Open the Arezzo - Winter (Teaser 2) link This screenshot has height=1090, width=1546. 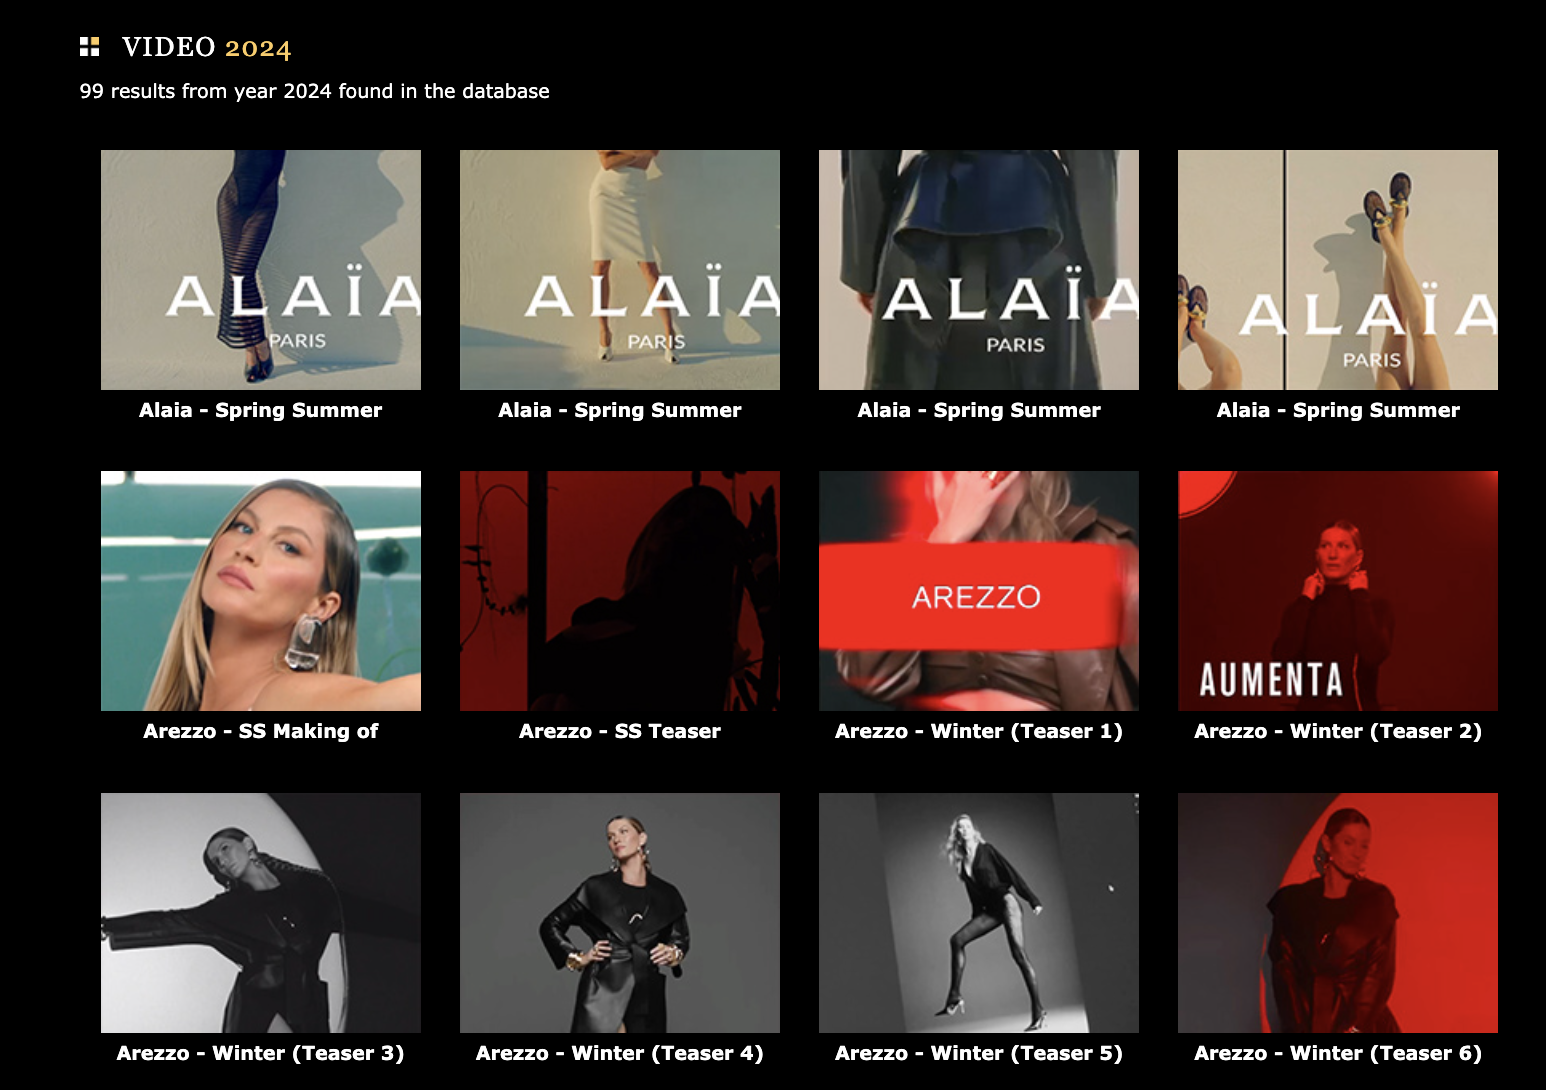pyautogui.click(x=1338, y=731)
